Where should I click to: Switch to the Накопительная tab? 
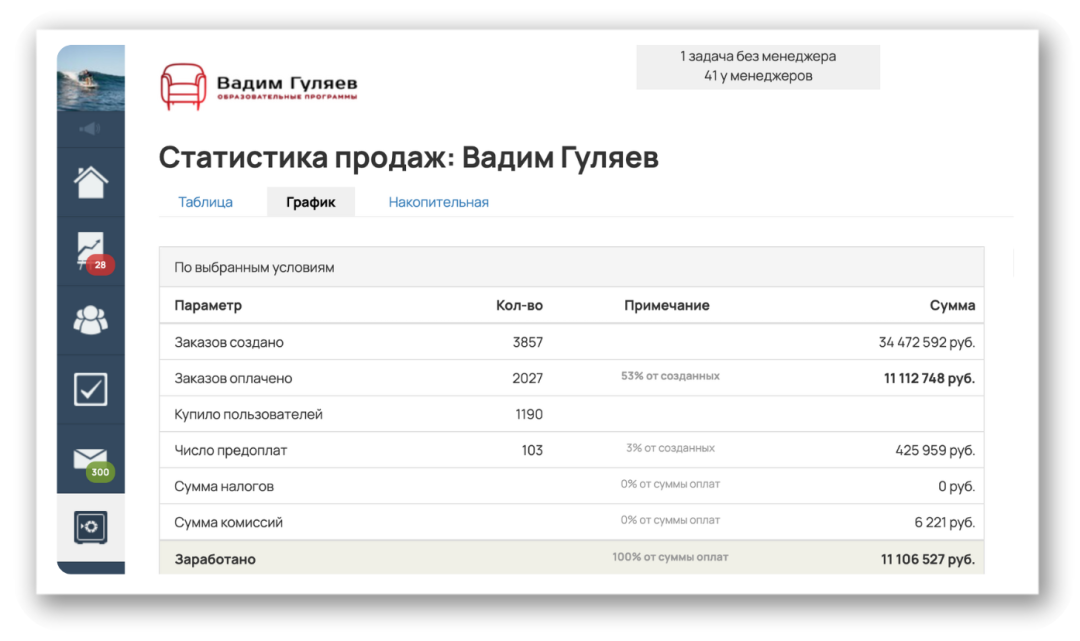[x=438, y=202]
